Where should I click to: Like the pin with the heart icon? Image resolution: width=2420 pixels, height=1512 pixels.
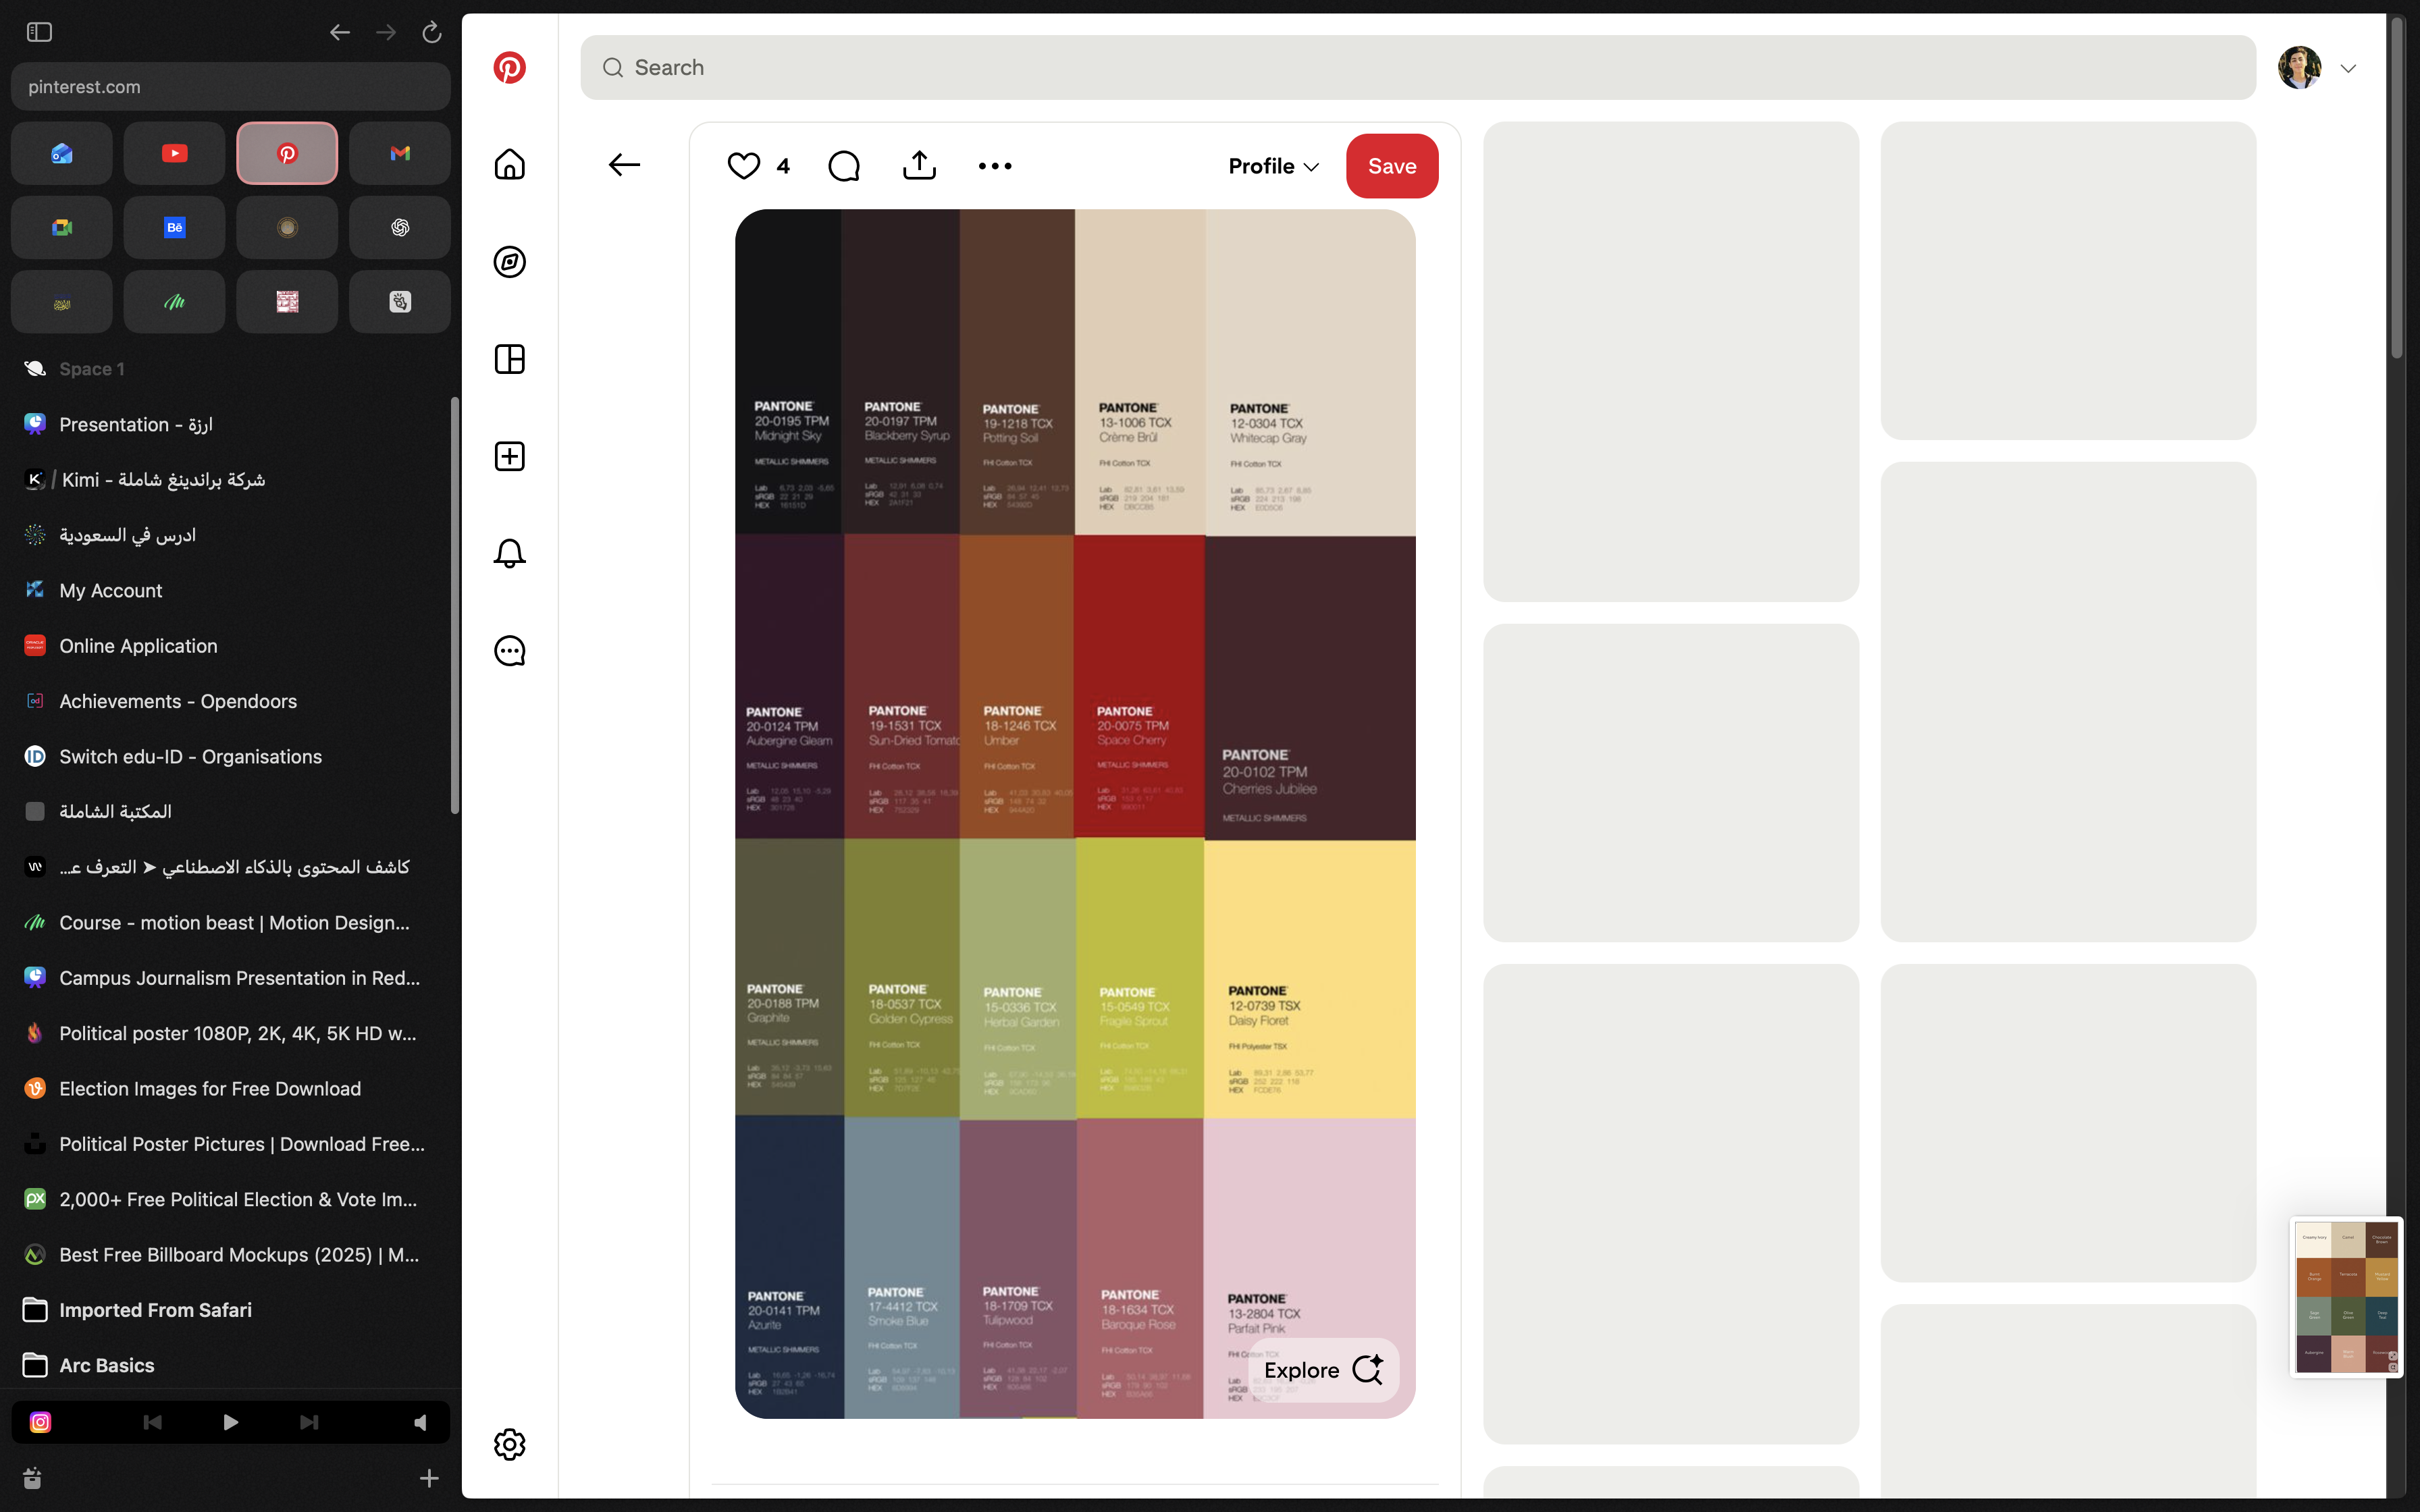743,166
